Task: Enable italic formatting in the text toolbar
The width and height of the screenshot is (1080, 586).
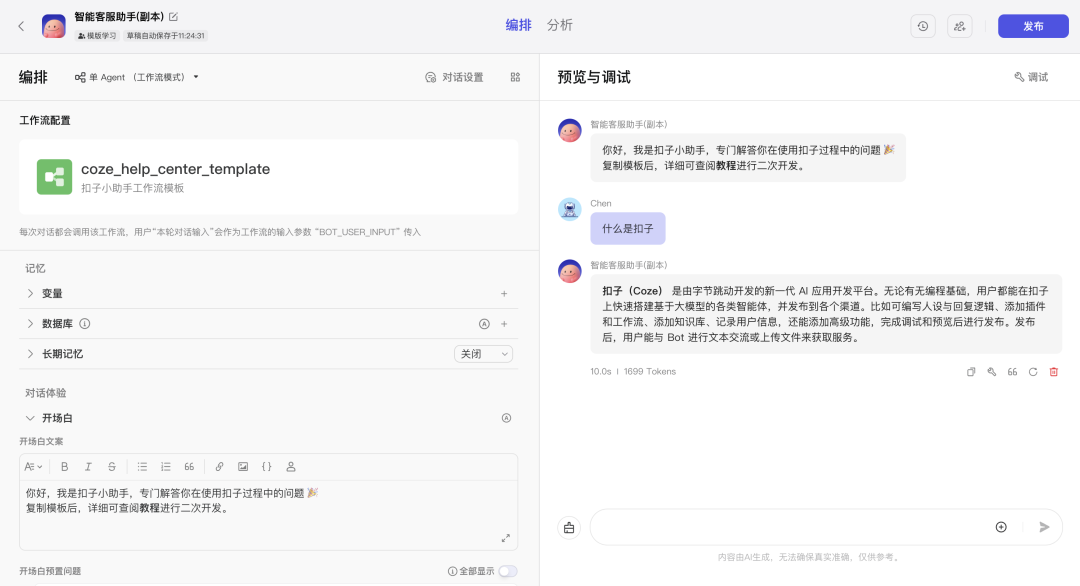Action: [88, 466]
